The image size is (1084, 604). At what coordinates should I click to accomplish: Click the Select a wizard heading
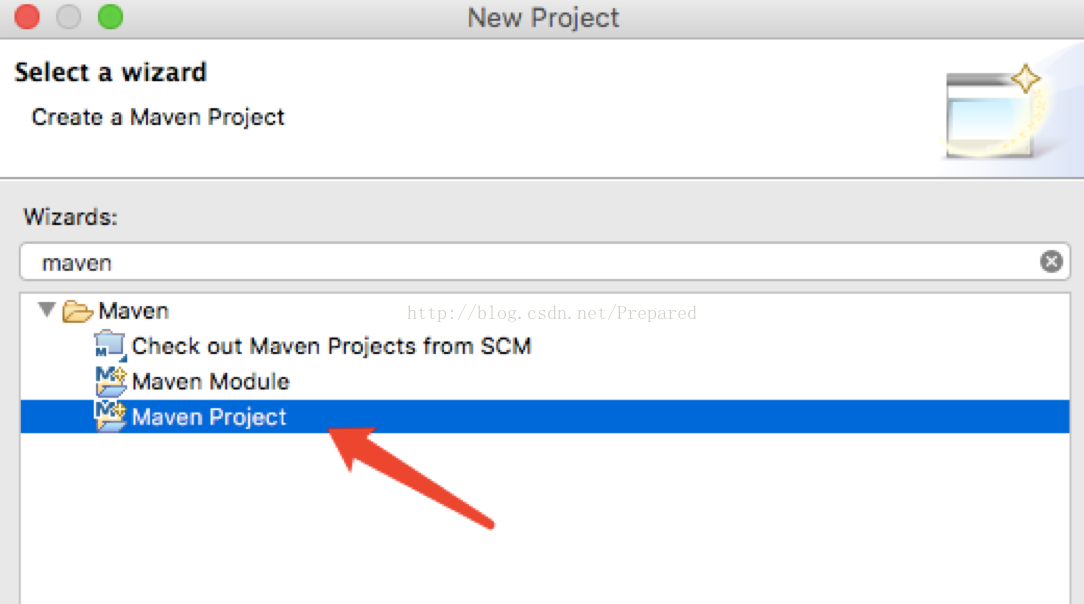[111, 72]
